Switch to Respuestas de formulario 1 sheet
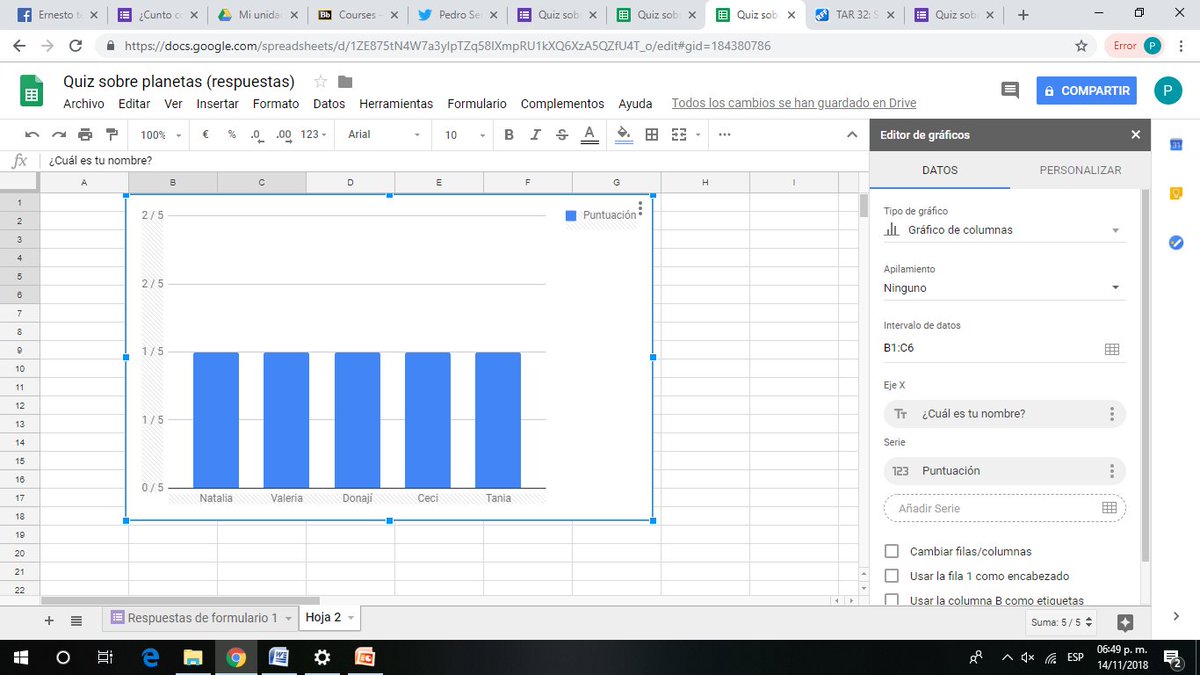Screen dimensions: 1200x675 (x=202, y=618)
